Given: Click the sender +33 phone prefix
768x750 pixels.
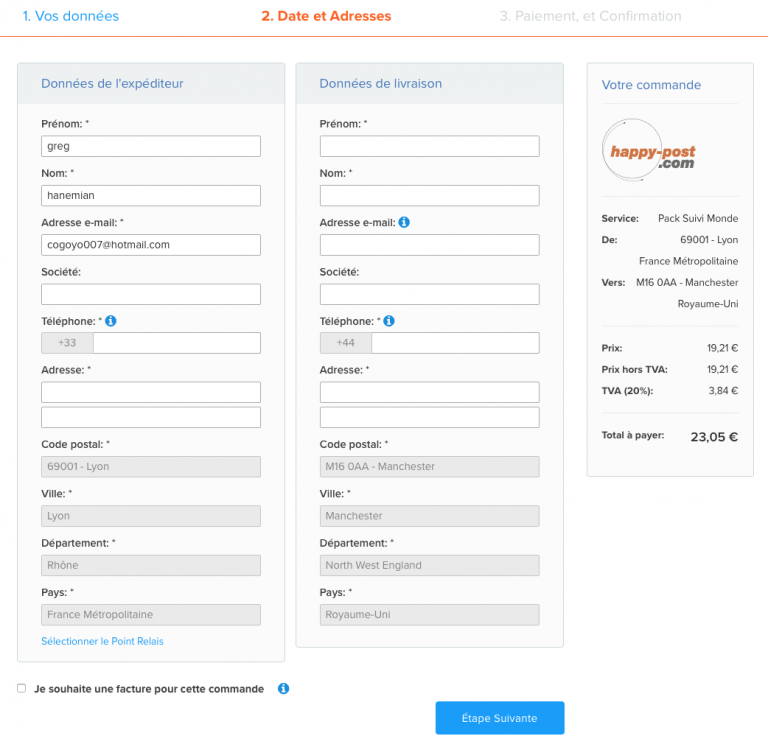Looking at the screenshot, I should (67, 343).
